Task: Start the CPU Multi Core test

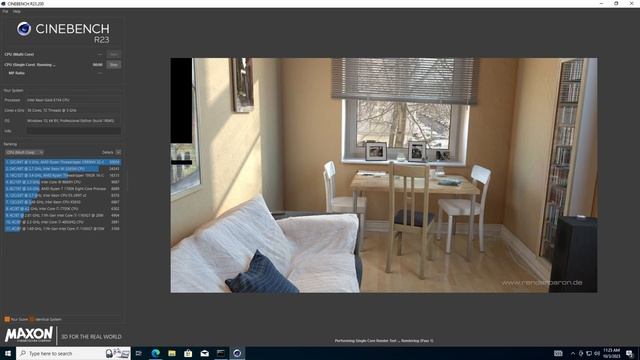Action: pyautogui.click(x=113, y=54)
